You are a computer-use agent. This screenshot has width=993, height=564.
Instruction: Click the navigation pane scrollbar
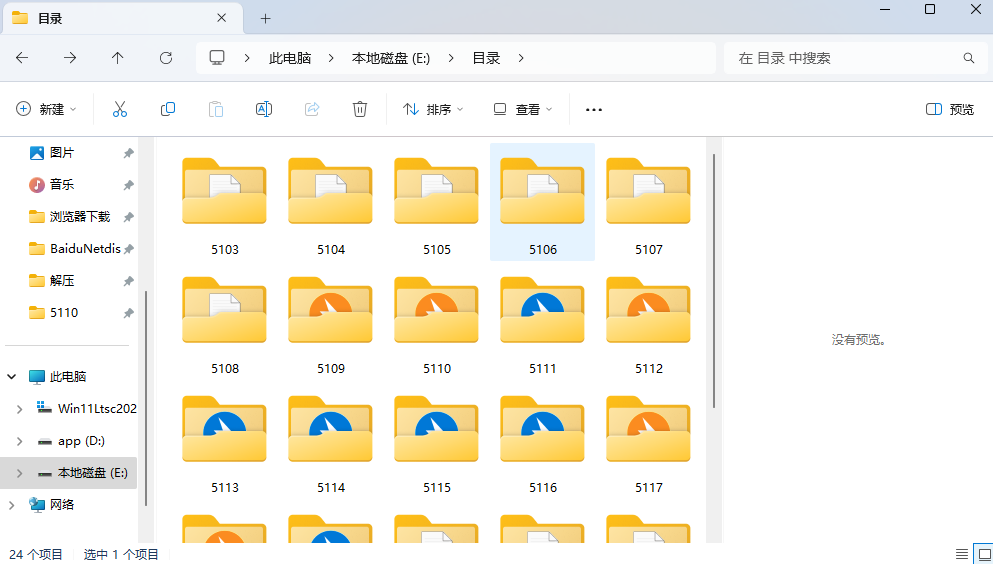[146, 398]
